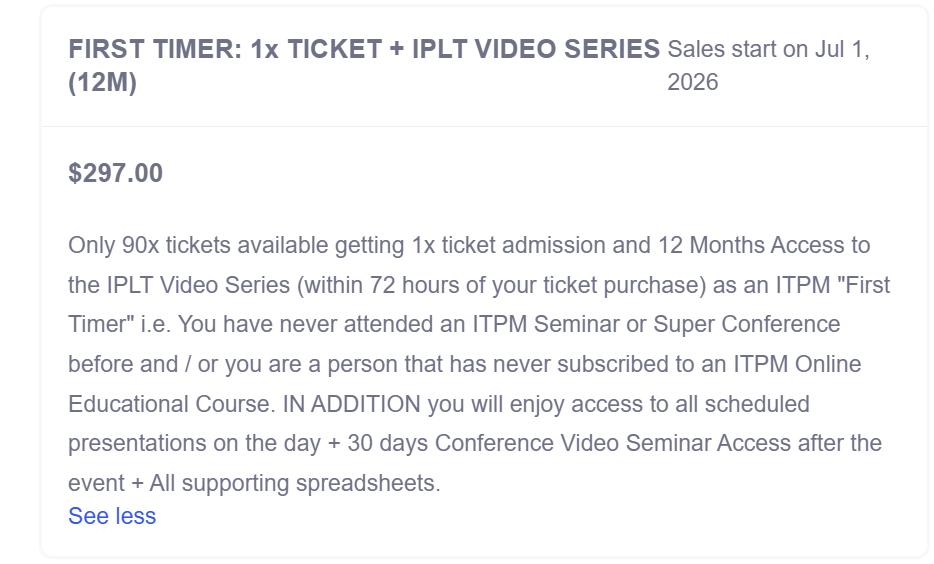Click the See less link
This screenshot has height=564, width=934.
pos(112,516)
